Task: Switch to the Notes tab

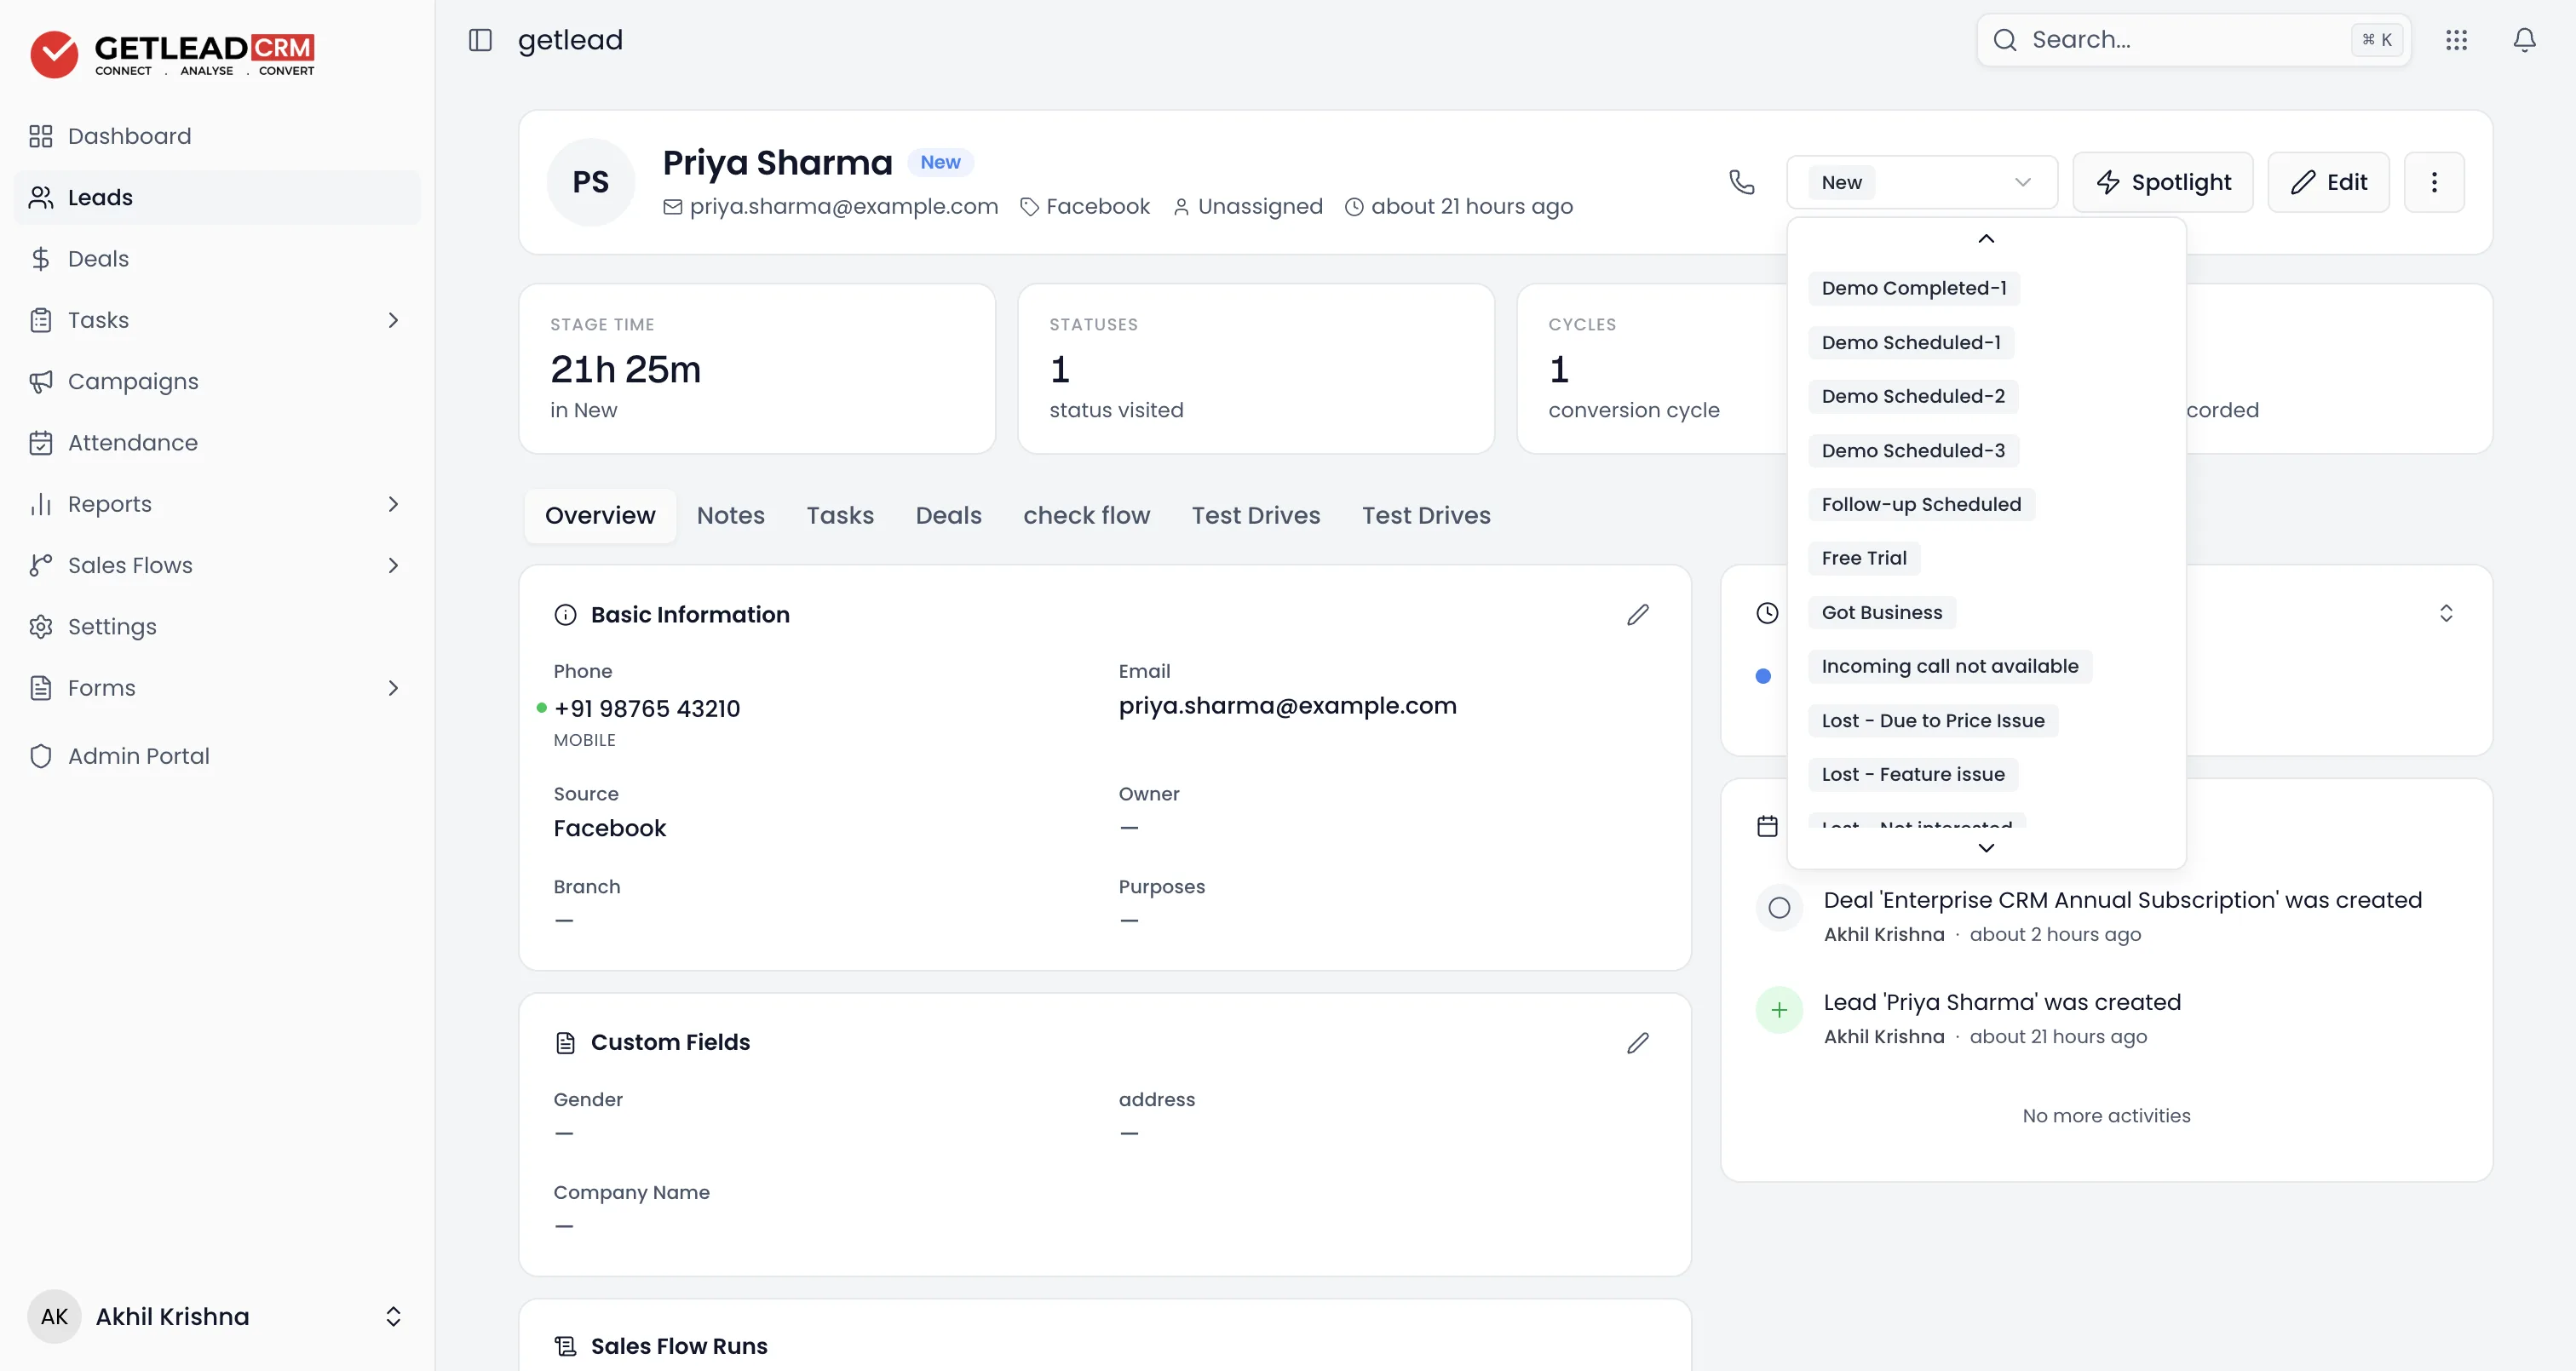Action: tap(730, 515)
